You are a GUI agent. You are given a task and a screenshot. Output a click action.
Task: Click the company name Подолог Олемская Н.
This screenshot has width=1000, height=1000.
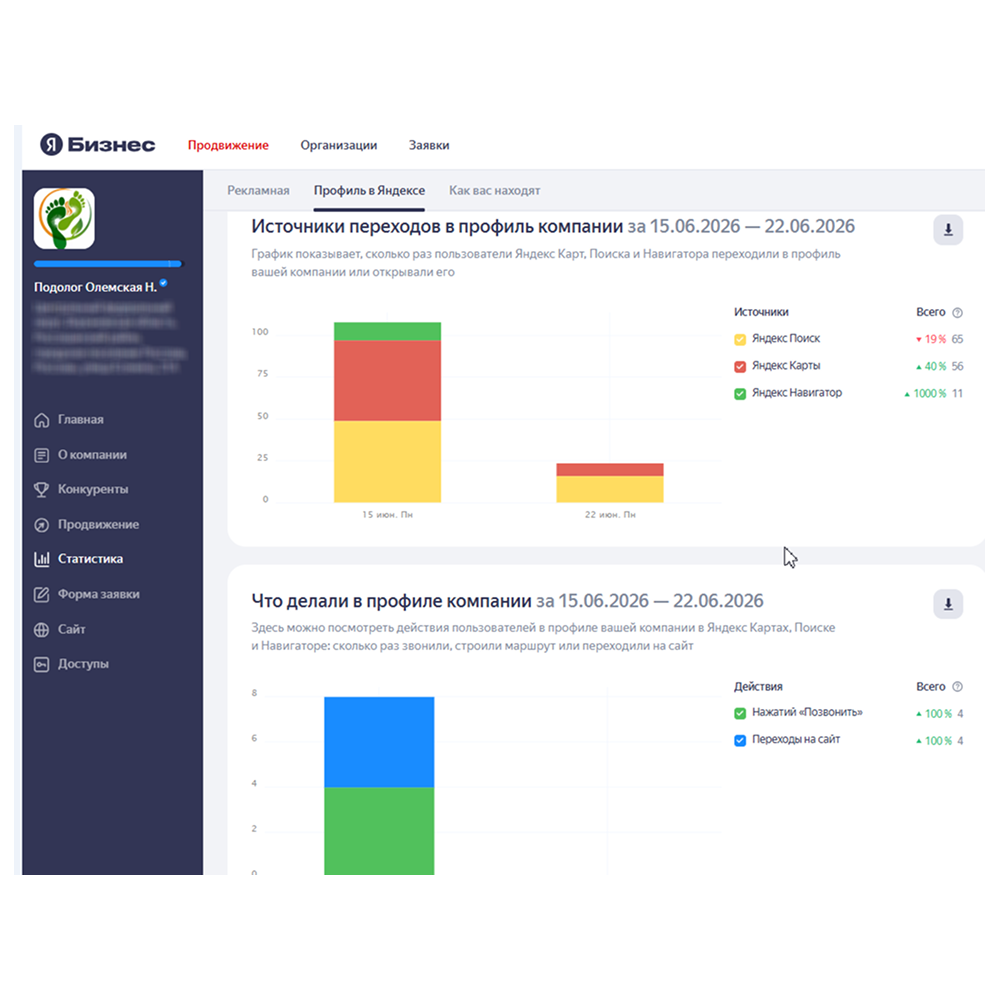[x=95, y=287]
